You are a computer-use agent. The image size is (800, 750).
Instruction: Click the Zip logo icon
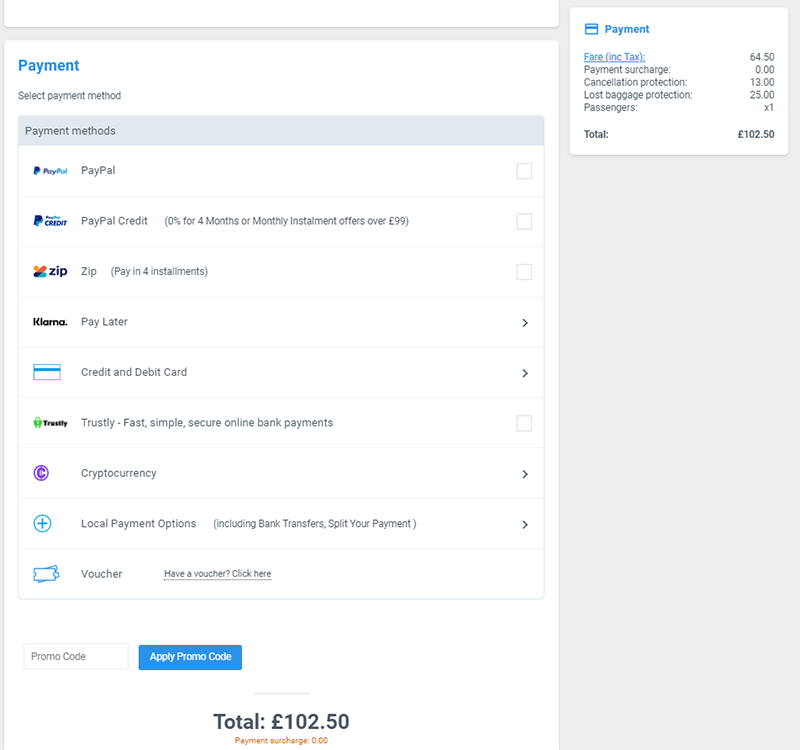[50, 271]
